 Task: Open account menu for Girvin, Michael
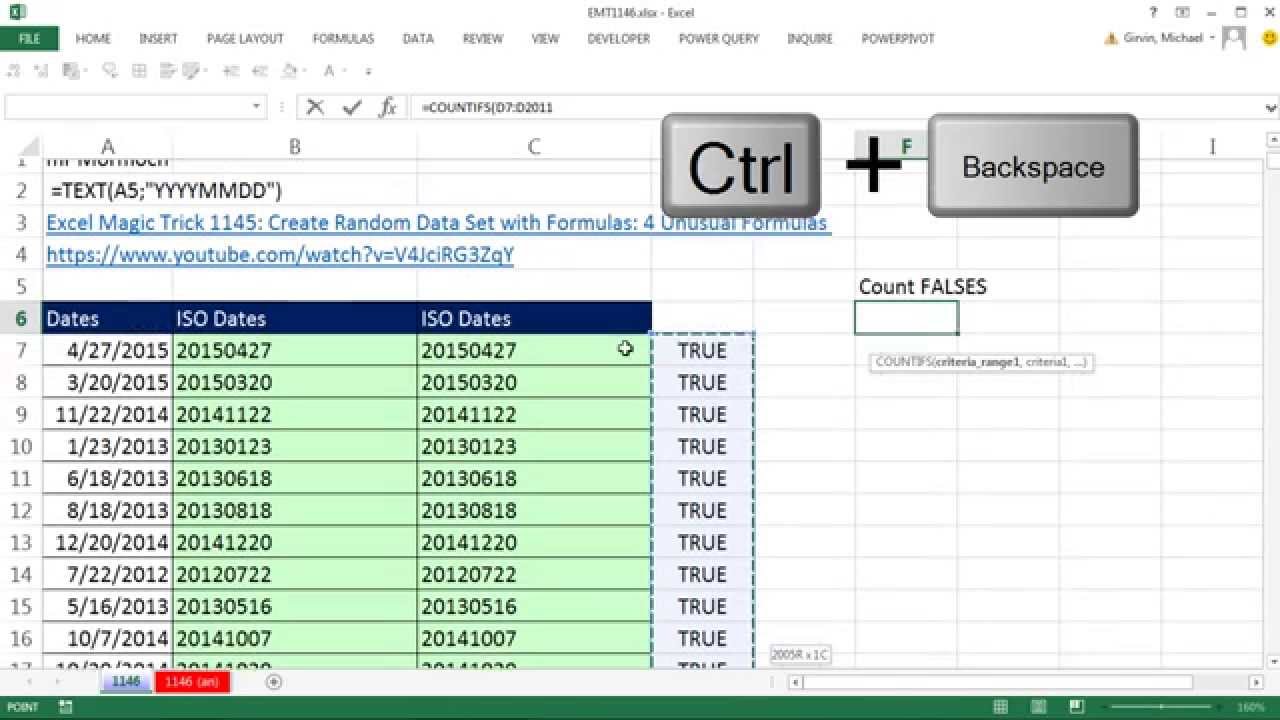coord(1168,38)
